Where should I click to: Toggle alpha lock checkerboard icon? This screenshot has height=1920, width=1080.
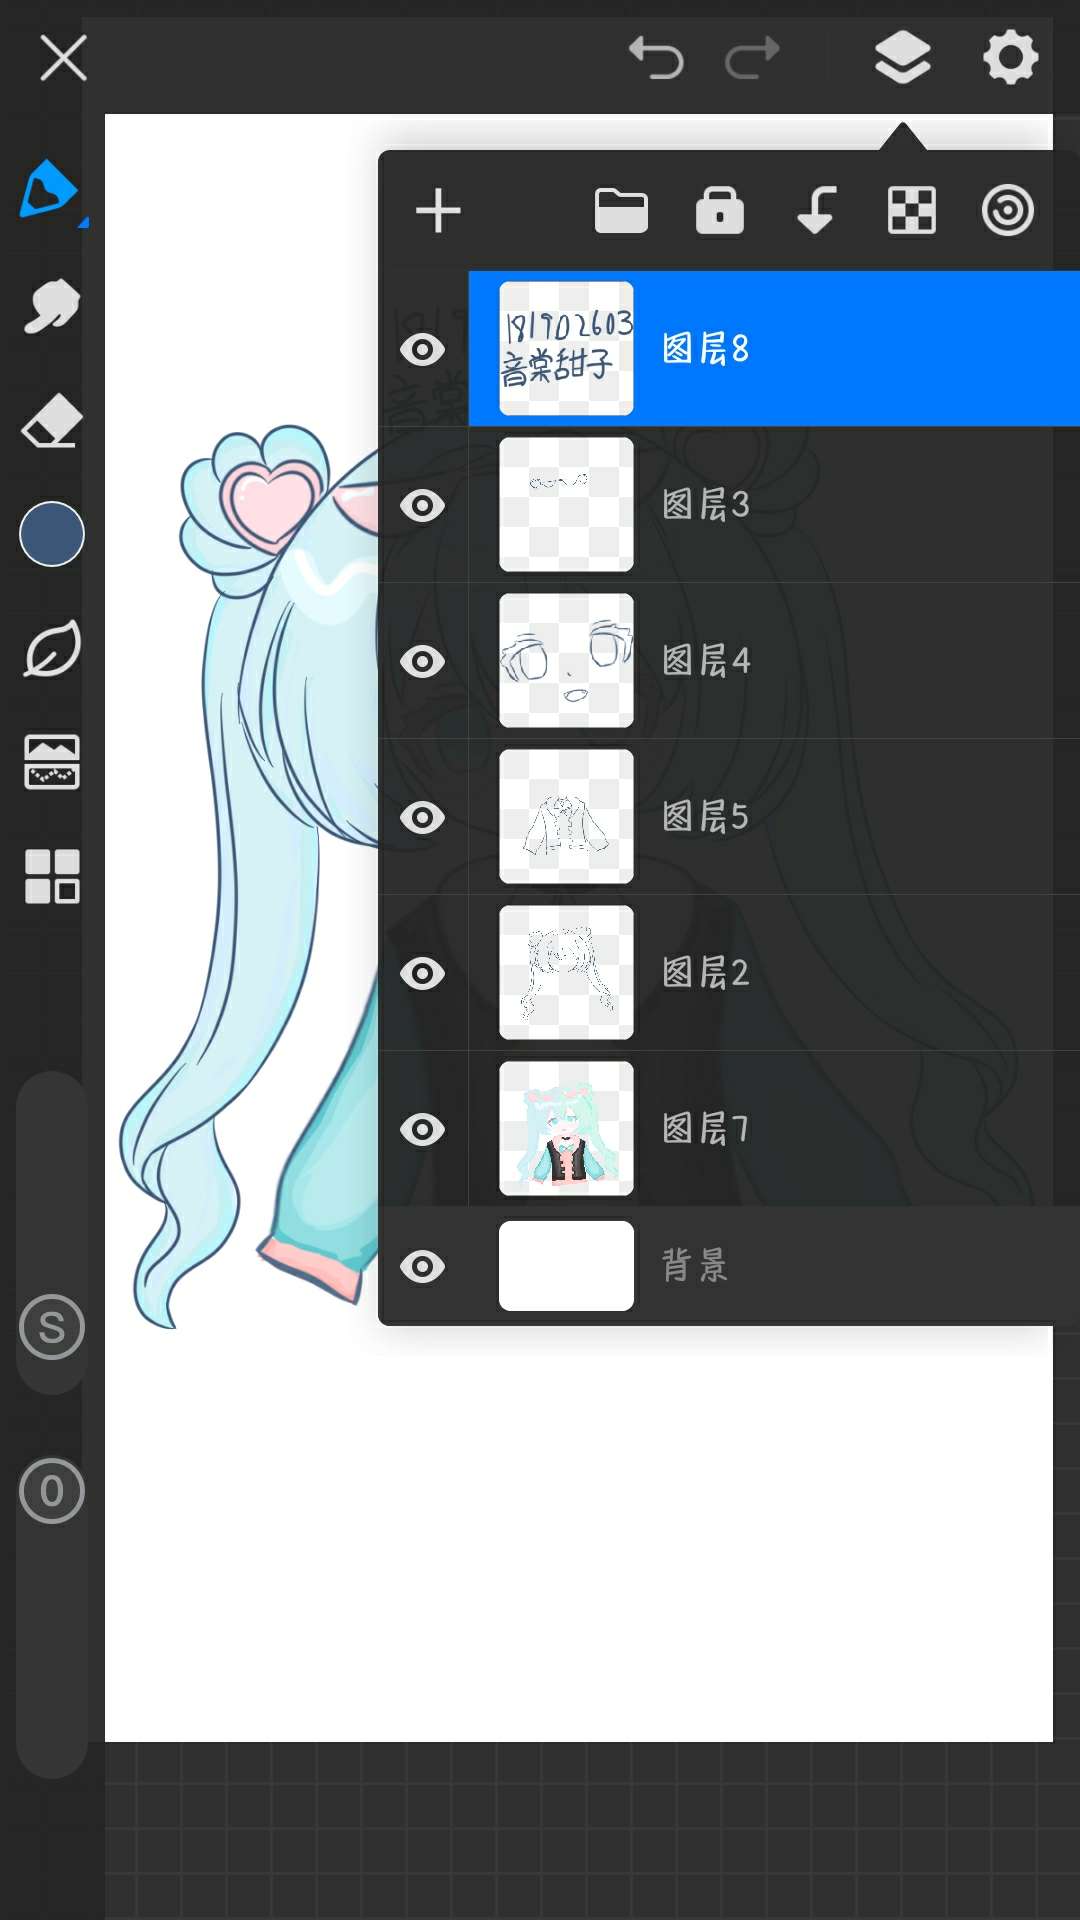click(x=912, y=211)
